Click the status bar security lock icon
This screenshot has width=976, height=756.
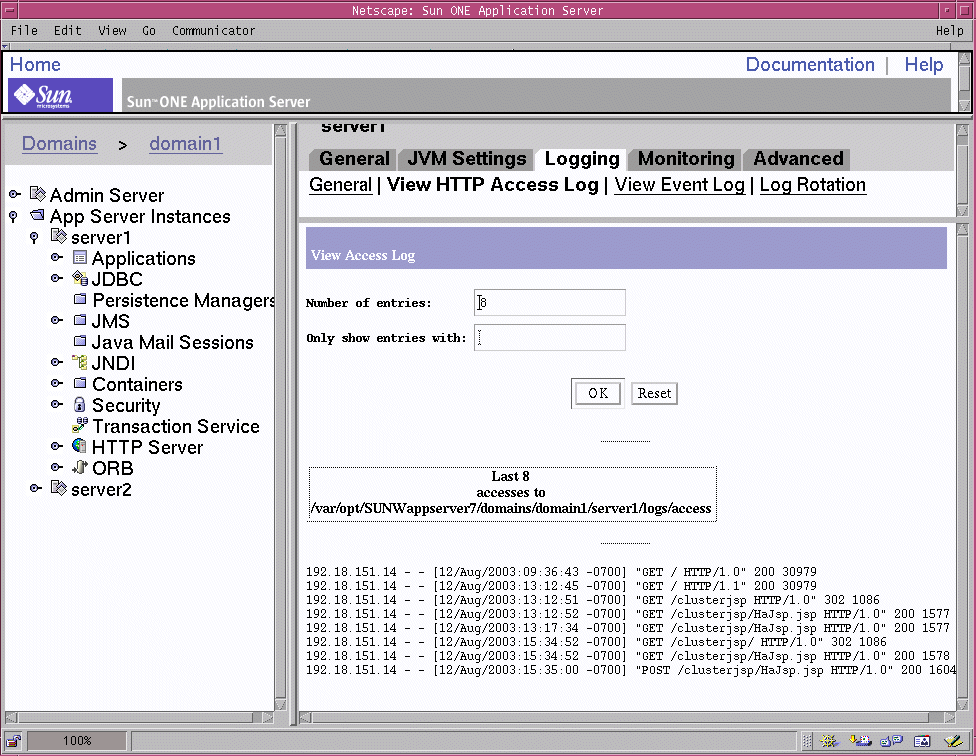(x=13, y=740)
